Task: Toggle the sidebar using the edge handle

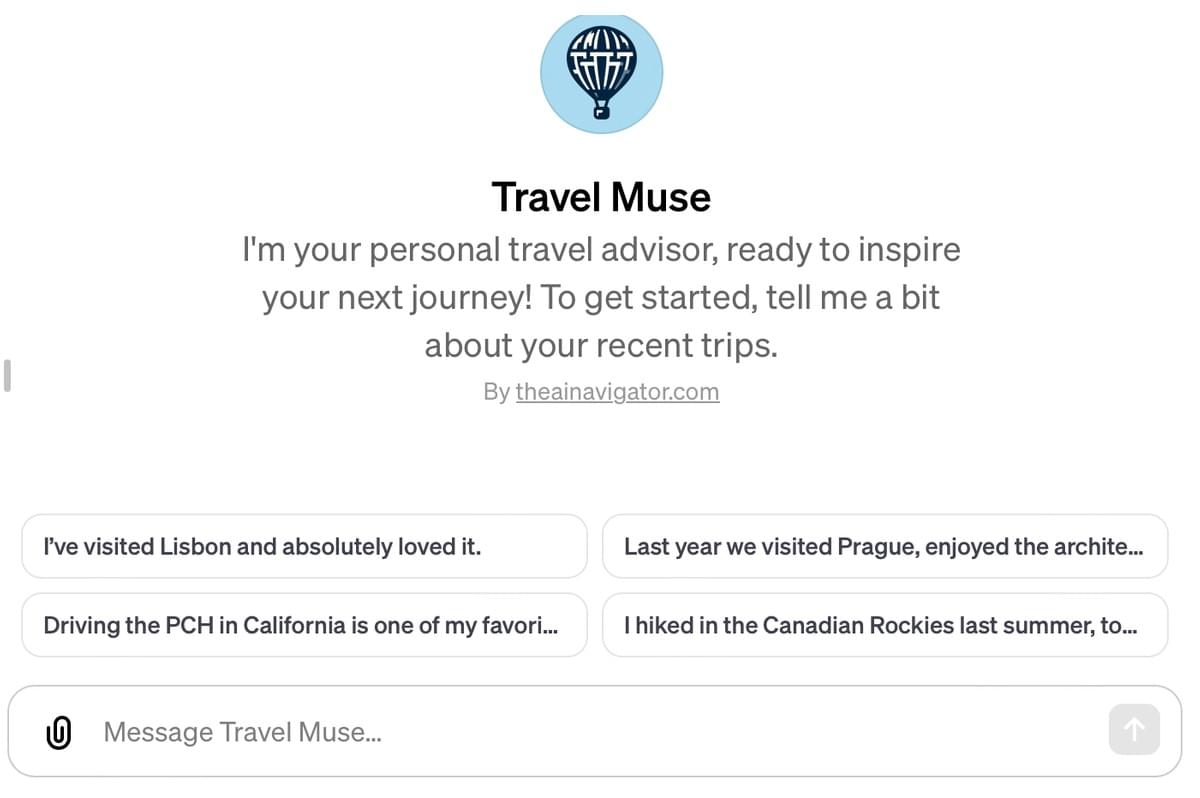Action: coord(7,375)
